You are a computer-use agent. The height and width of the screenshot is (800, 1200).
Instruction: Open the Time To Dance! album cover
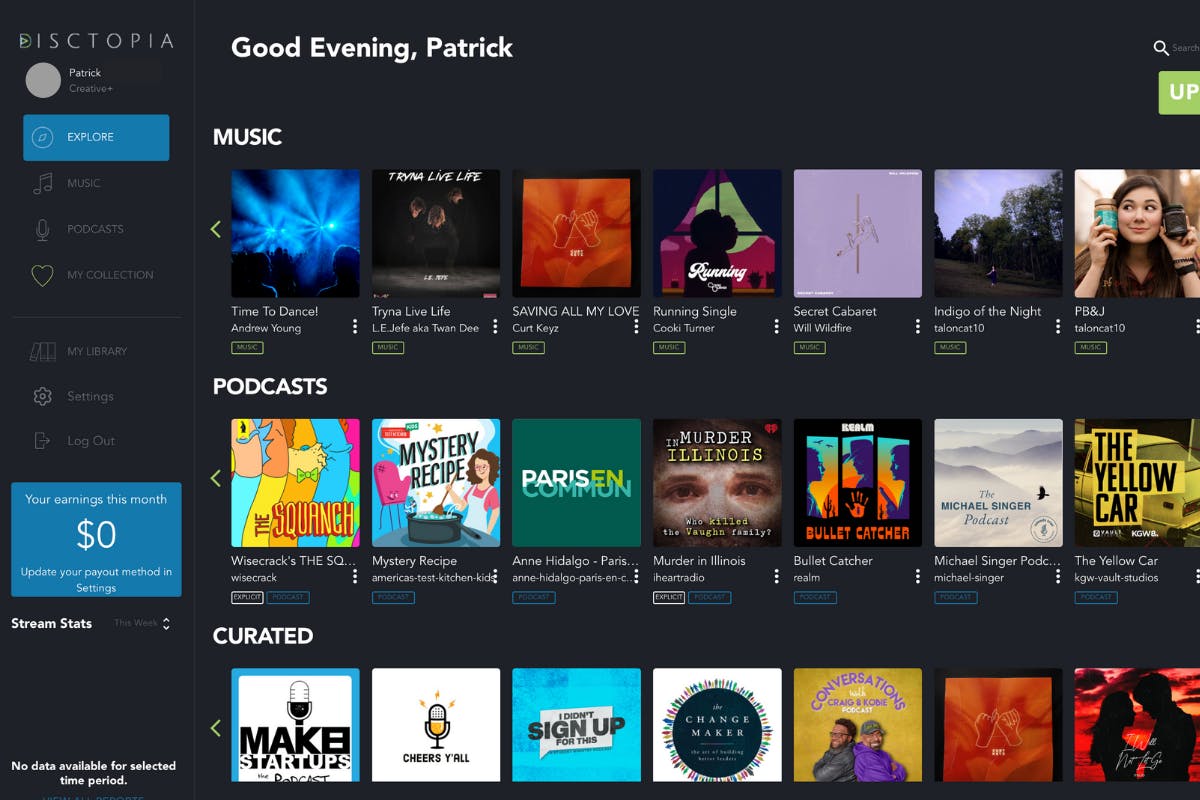[x=295, y=233]
